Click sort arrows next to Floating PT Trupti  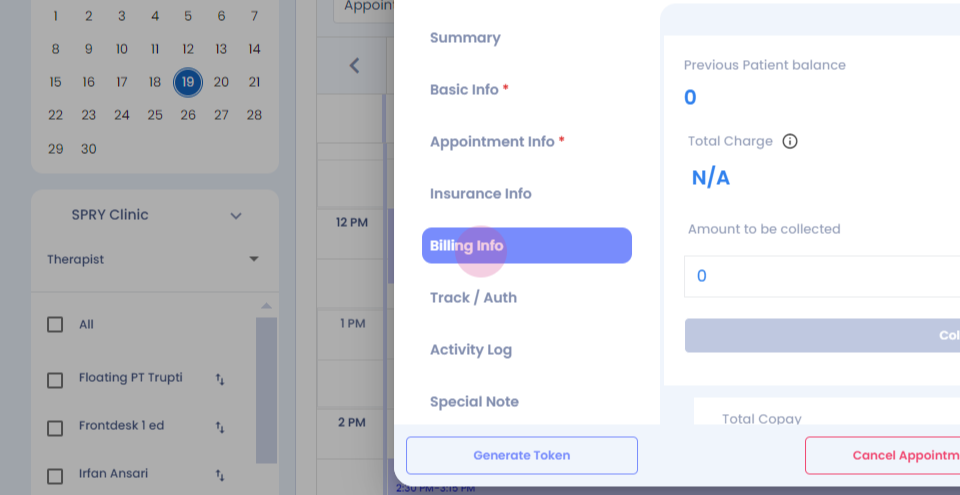point(220,379)
